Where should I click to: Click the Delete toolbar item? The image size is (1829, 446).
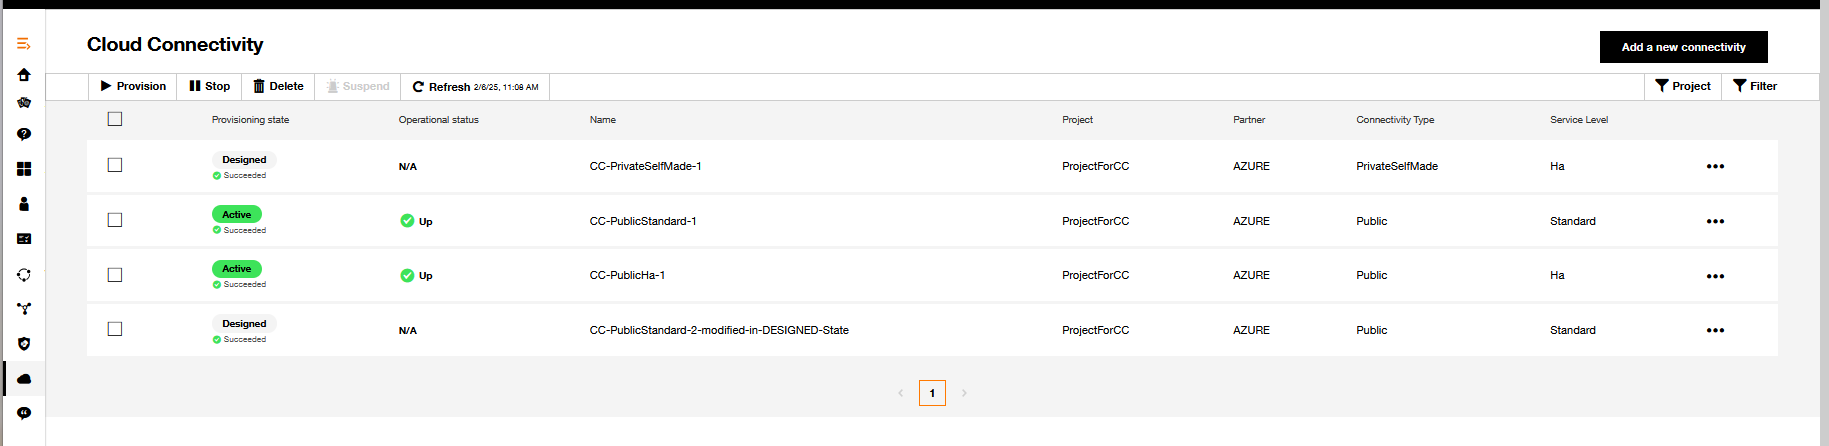(x=278, y=86)
